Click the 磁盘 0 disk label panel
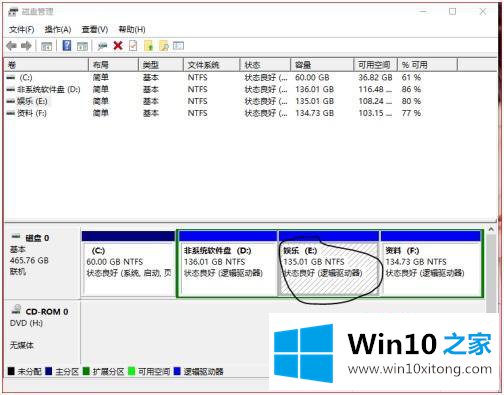 42,263
